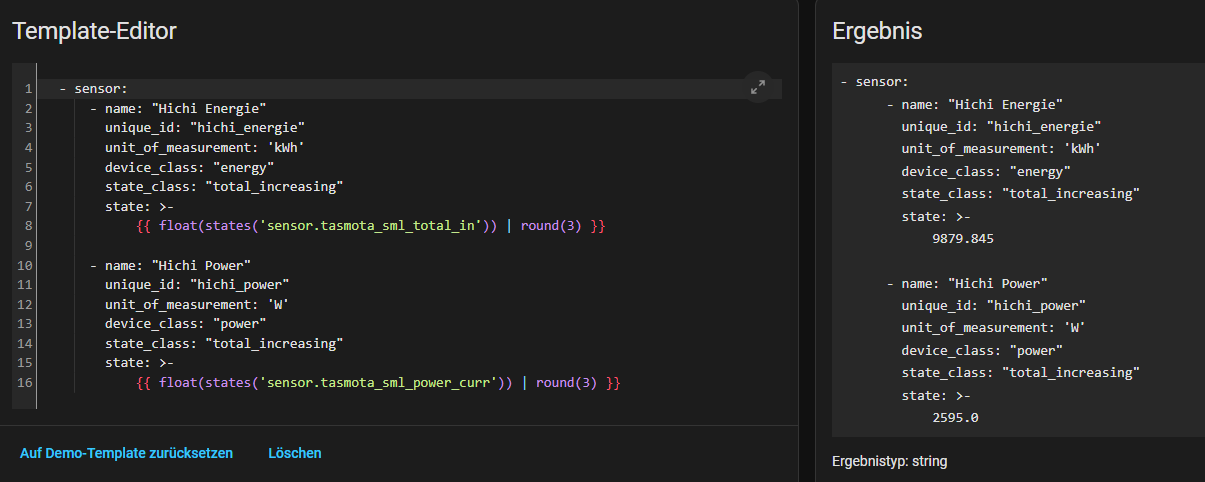Click the Ergebnis panel heading

[x=877, y=31]
